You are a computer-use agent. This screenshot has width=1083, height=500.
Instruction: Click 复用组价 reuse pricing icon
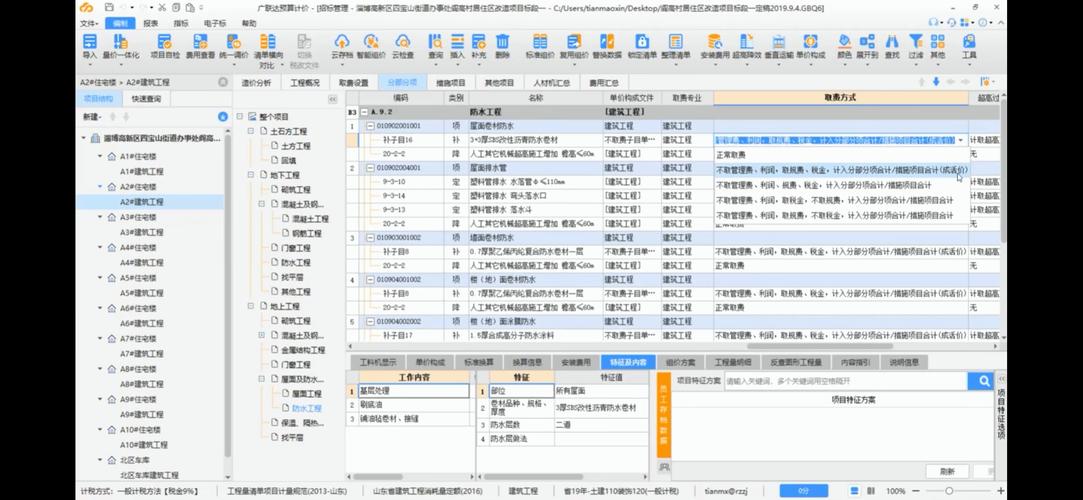click(574, 41)
